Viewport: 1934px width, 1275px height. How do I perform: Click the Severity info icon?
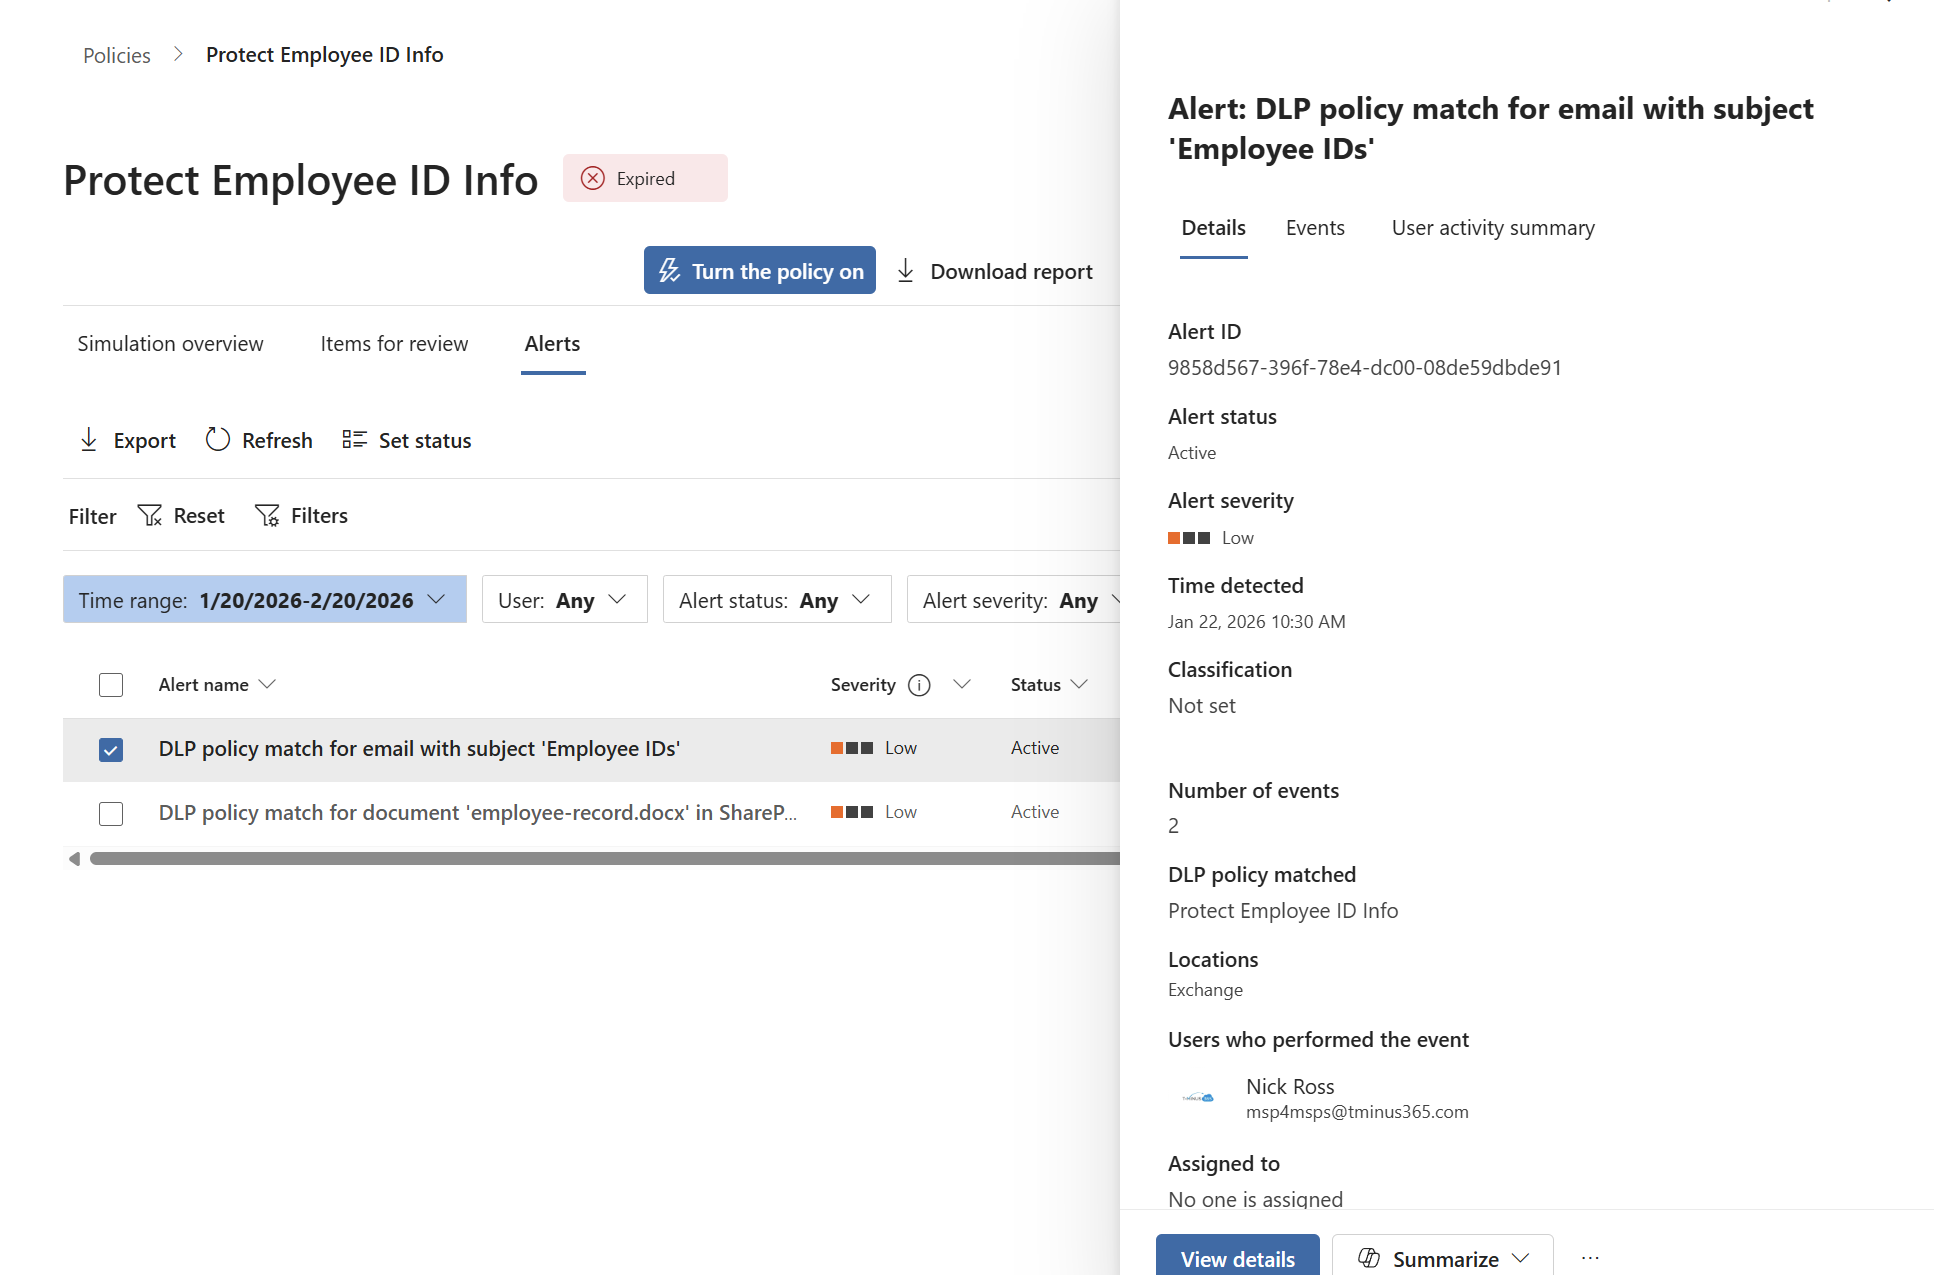[x=919, y=685]
